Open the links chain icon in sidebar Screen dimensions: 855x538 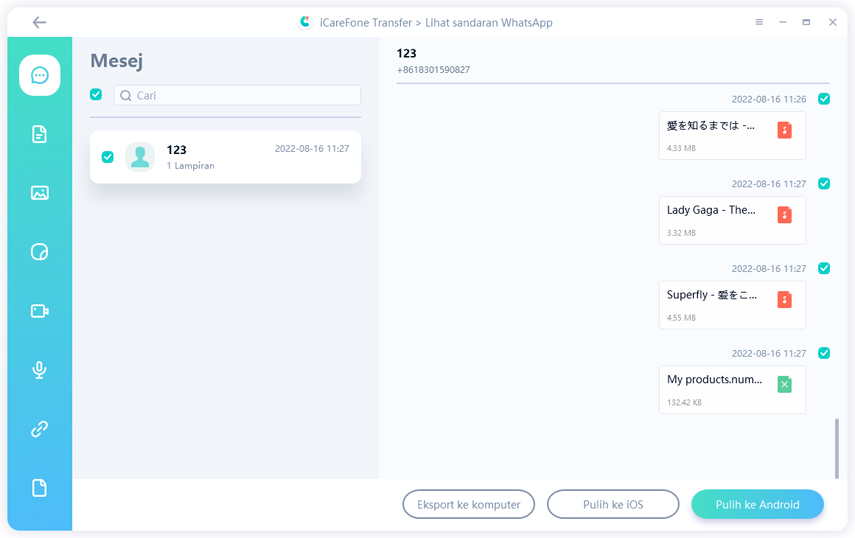tap(39, 429)
